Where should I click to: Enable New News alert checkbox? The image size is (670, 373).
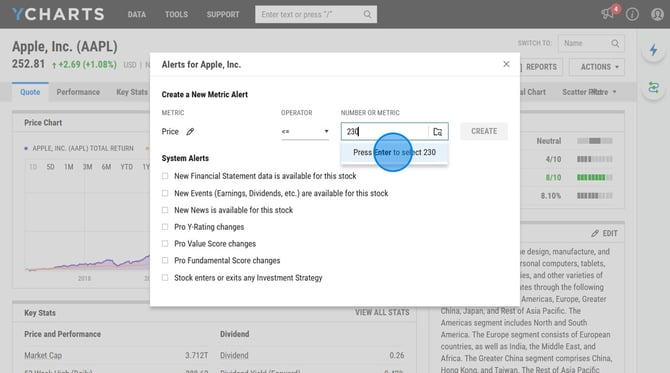point(165,210)
